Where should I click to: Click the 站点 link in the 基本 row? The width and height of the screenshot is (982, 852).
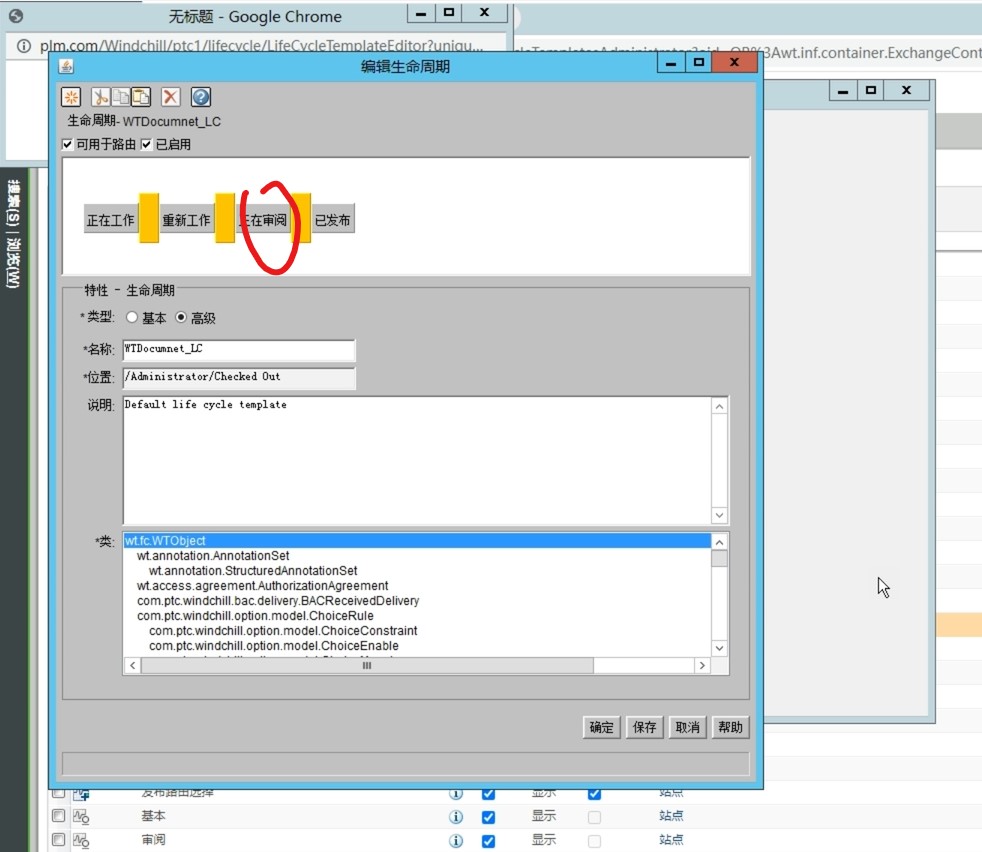point(671,816)
